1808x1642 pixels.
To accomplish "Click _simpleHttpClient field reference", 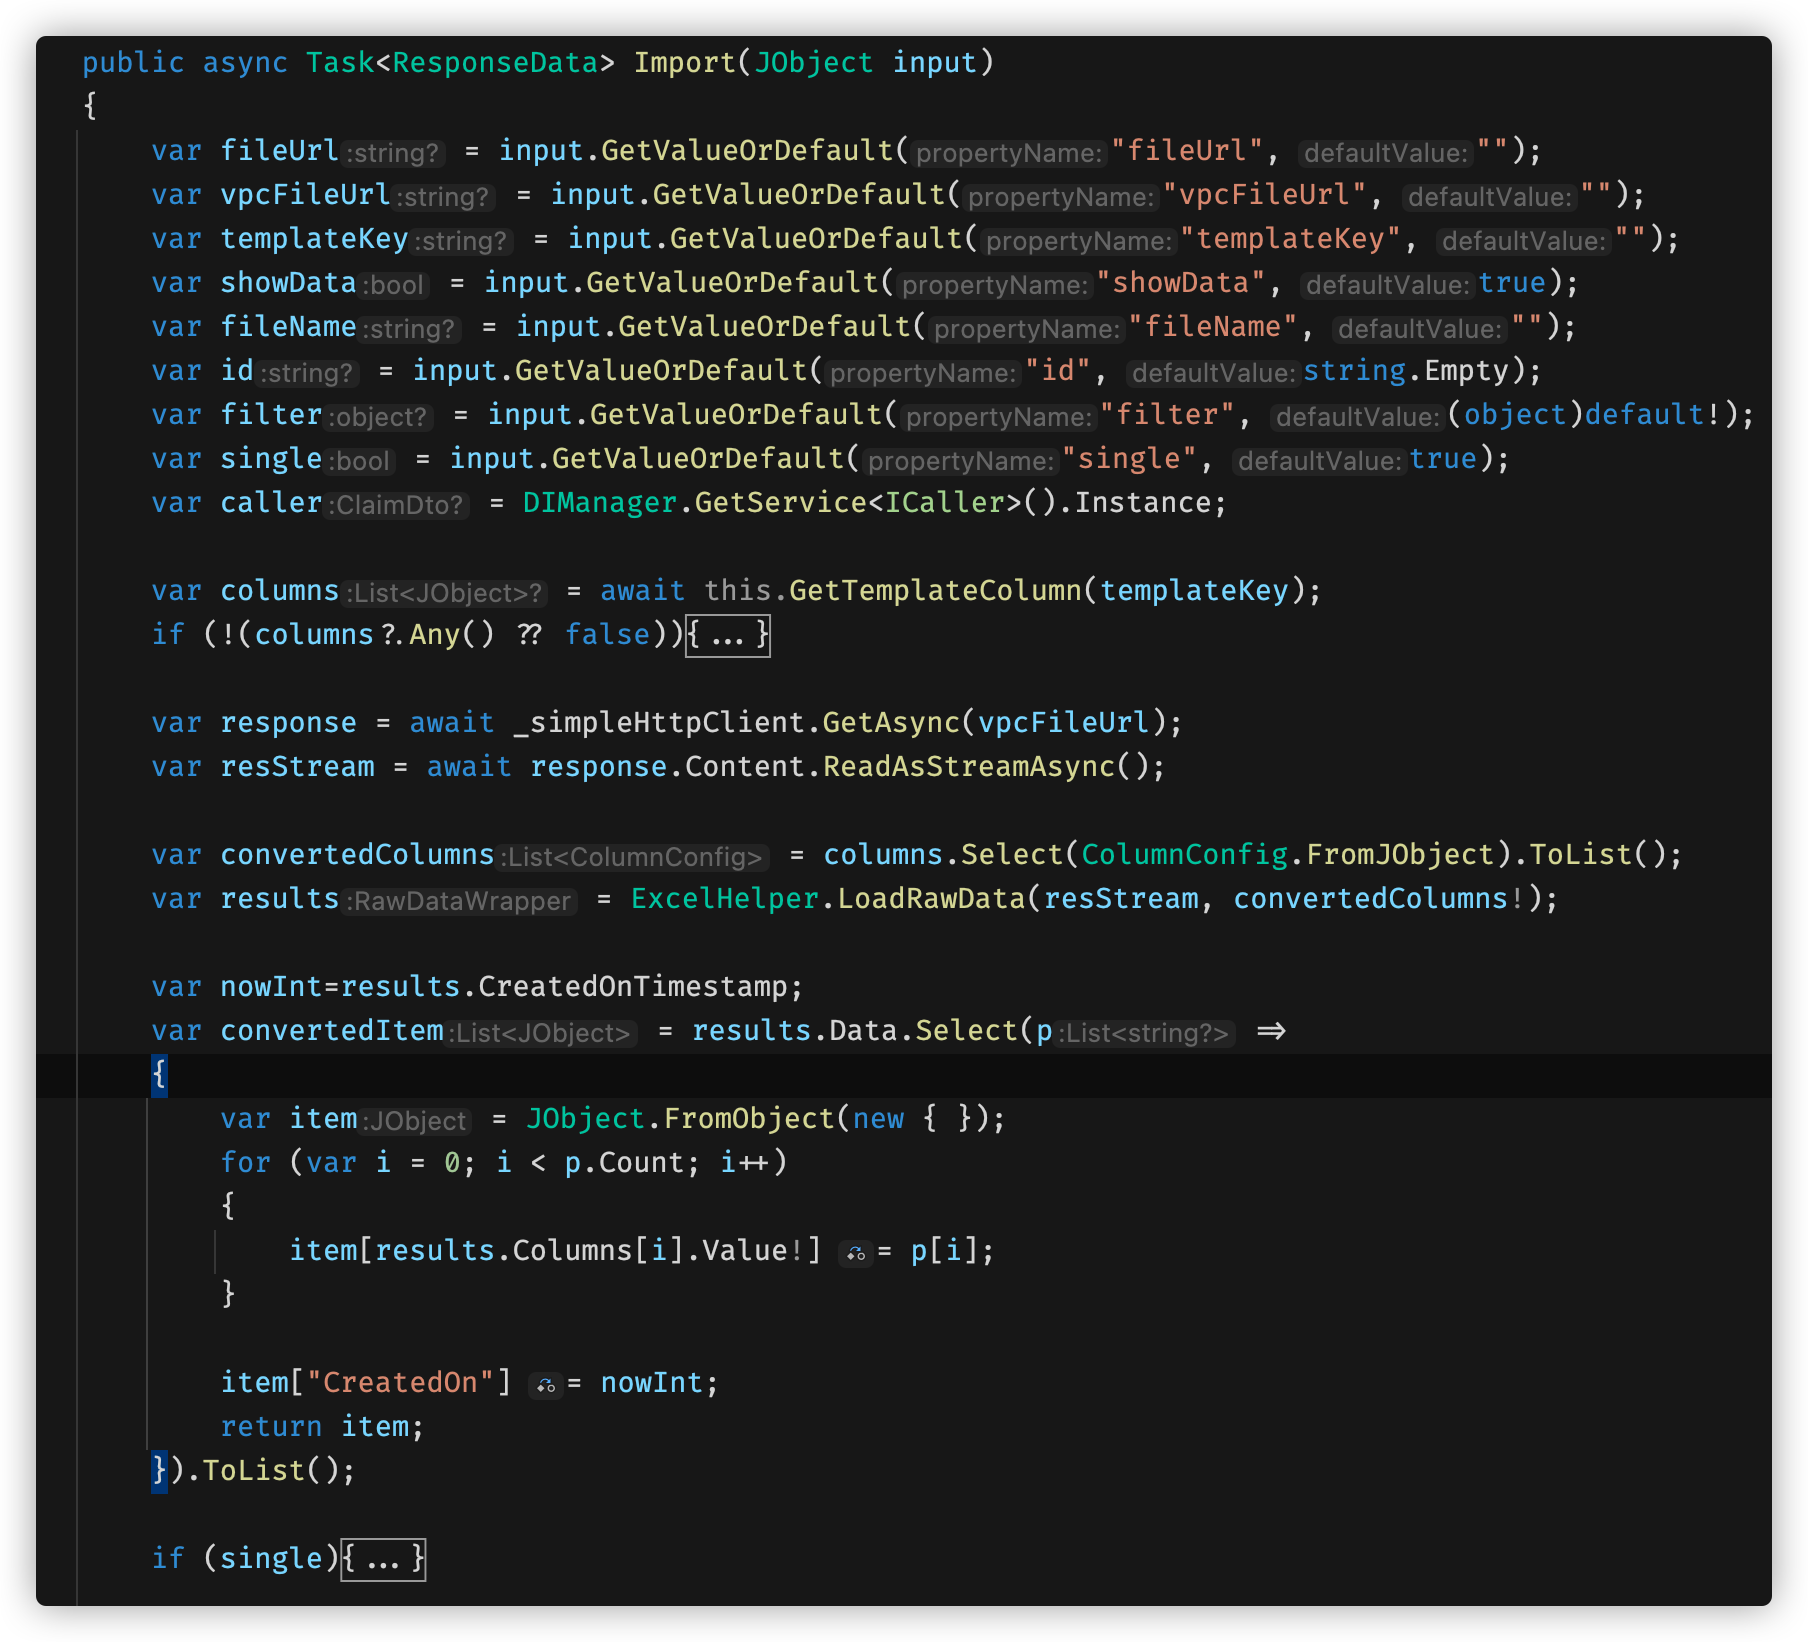I will point(658,722).
